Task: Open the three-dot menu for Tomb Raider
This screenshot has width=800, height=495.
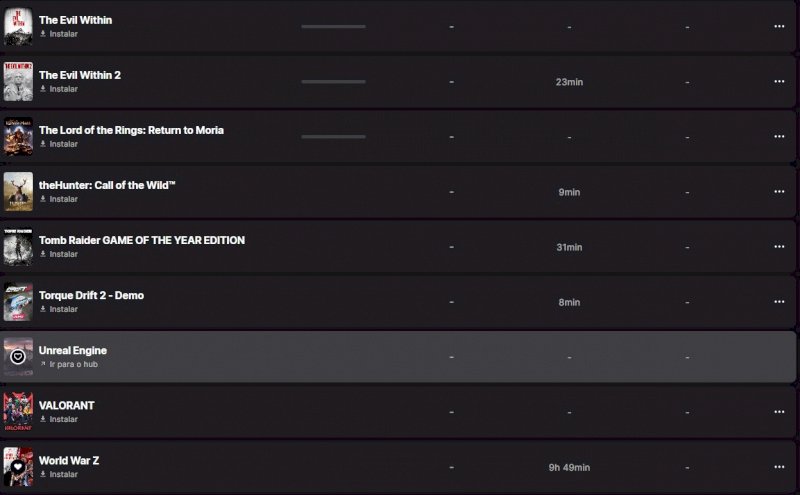Action: (779, 247)
